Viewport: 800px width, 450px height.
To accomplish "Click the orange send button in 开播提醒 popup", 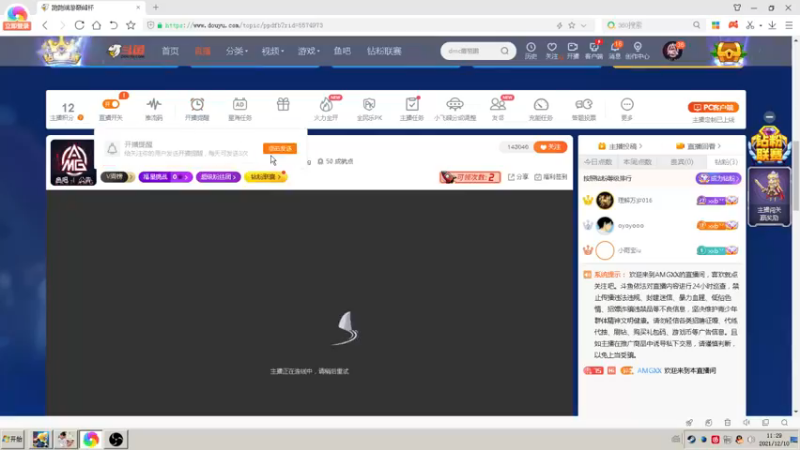I will (x=280, y=148).
